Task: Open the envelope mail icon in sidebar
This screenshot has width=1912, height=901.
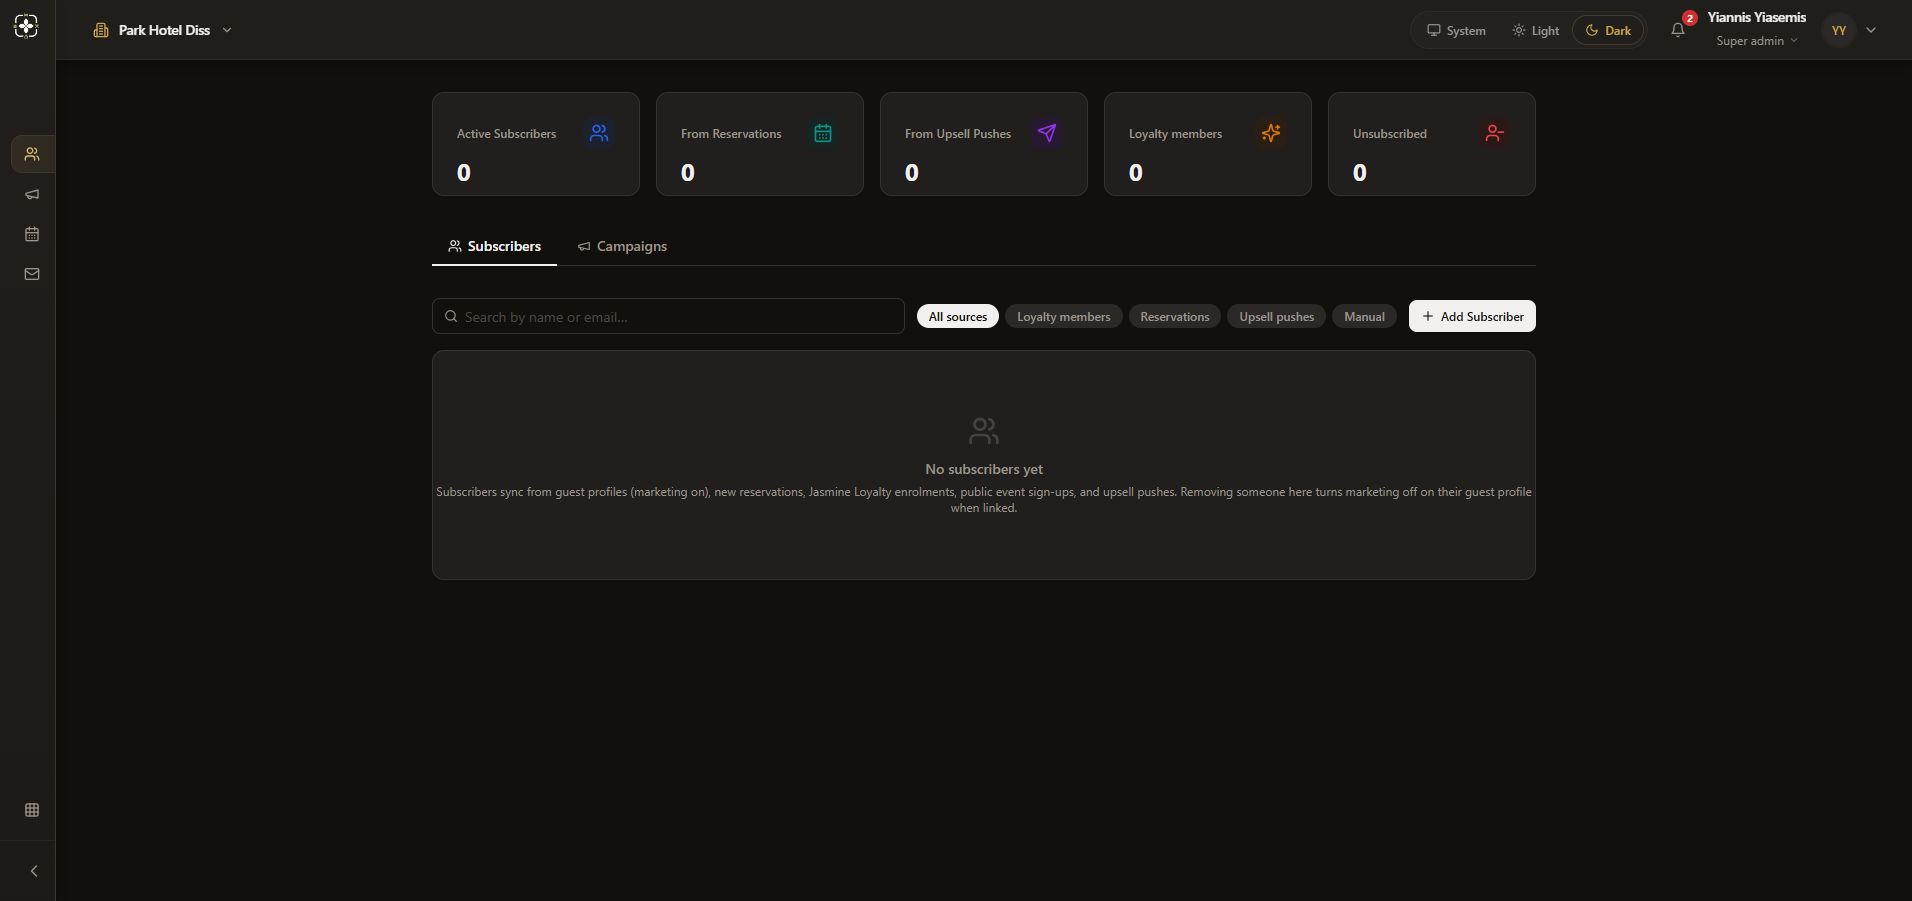Action: click(x=32, y=274)
